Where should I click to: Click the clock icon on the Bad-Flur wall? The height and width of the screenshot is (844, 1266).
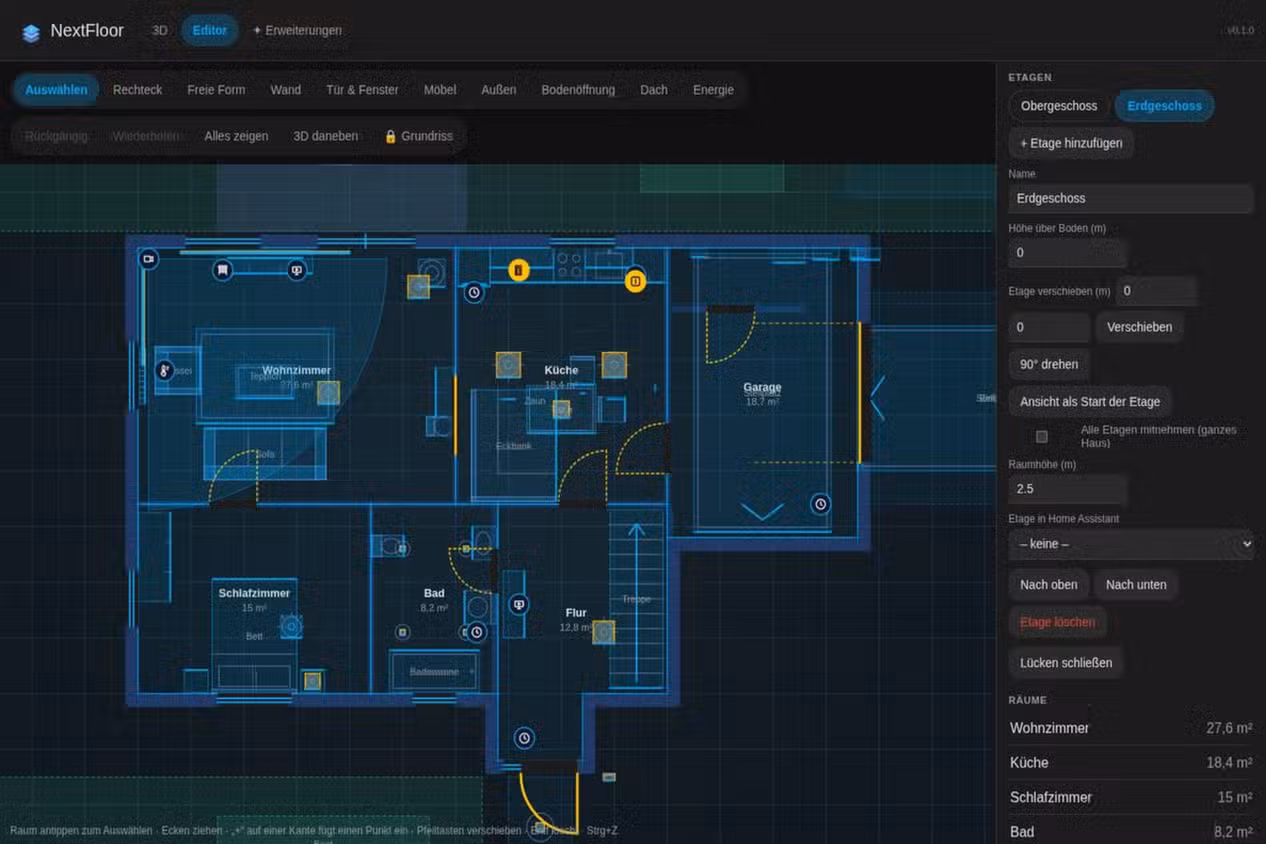[477, 632]
